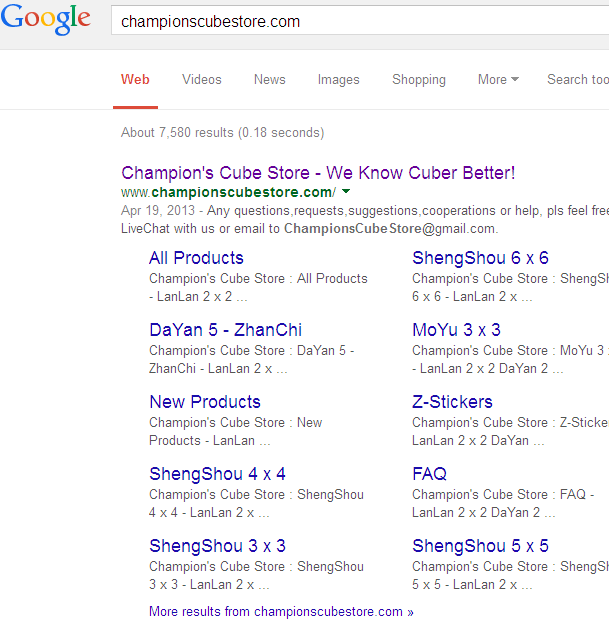Open Search tools

point(578,79)
